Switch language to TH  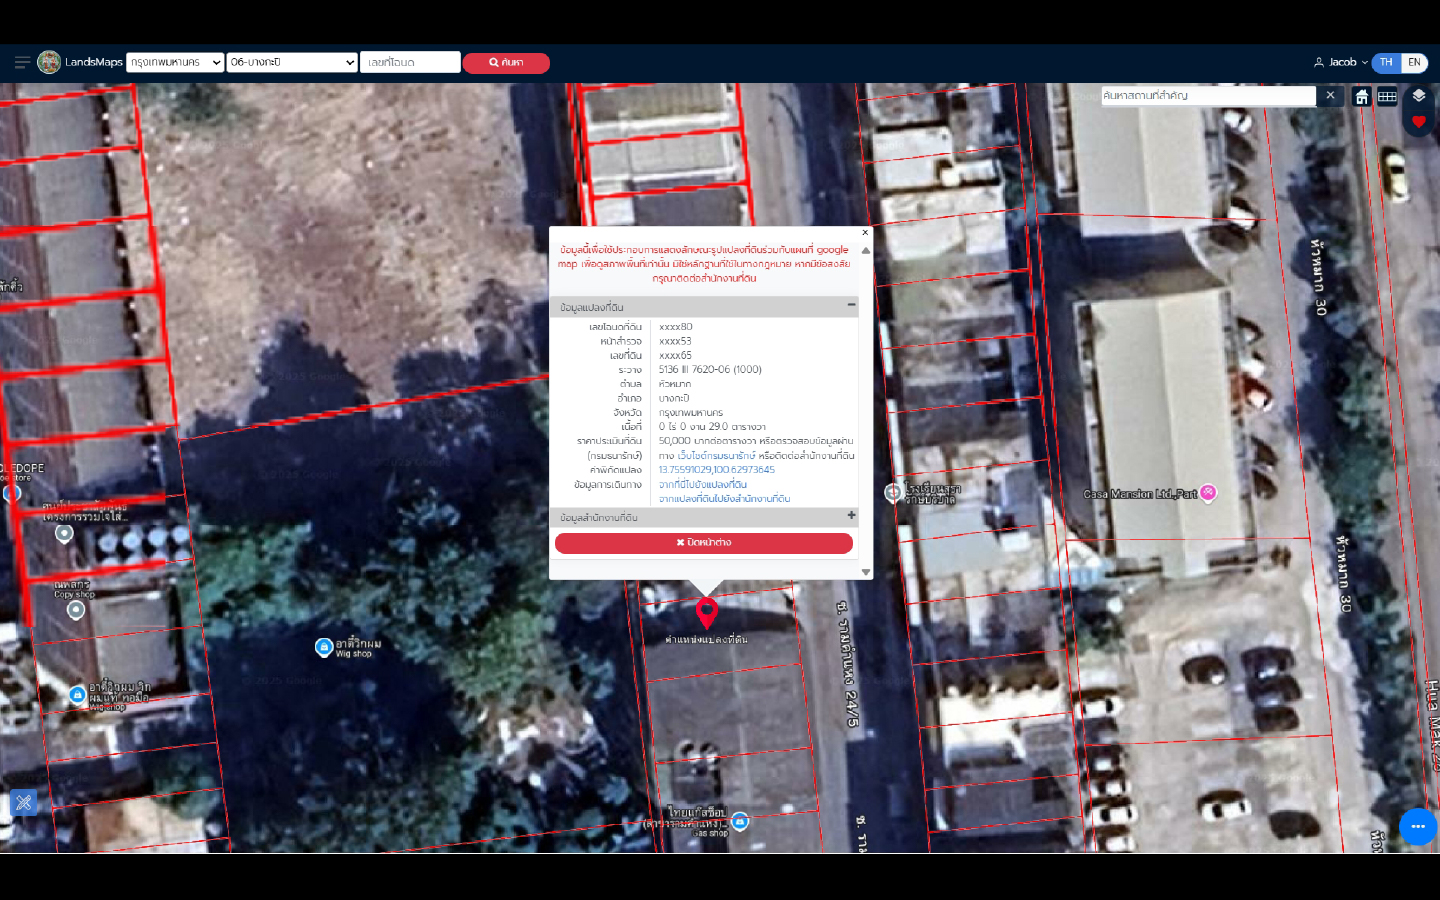(1386, 62)
